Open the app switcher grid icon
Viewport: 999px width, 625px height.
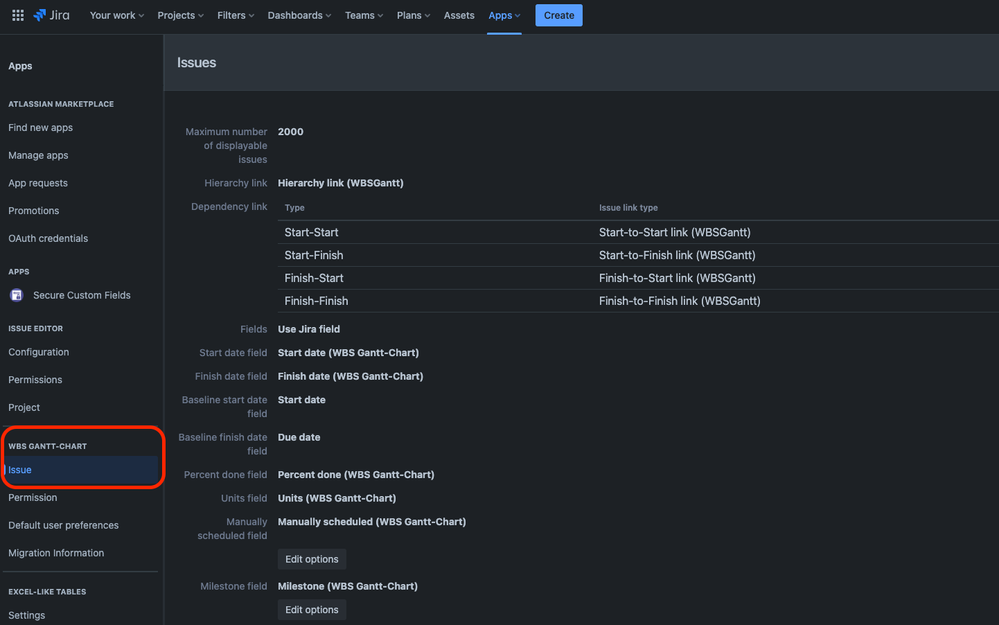pyautogui.click(x=18, y=15)
